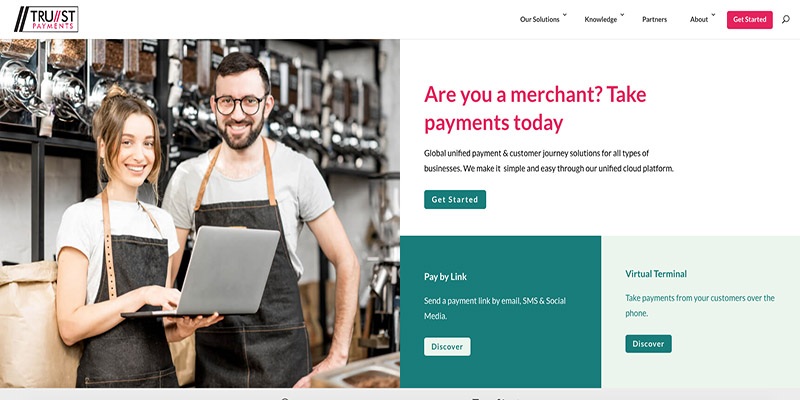Image resolution: width=800 pixels, height=400 pixels.
Task: Open the Our Solutions menu
Action: tap(540, 19)
